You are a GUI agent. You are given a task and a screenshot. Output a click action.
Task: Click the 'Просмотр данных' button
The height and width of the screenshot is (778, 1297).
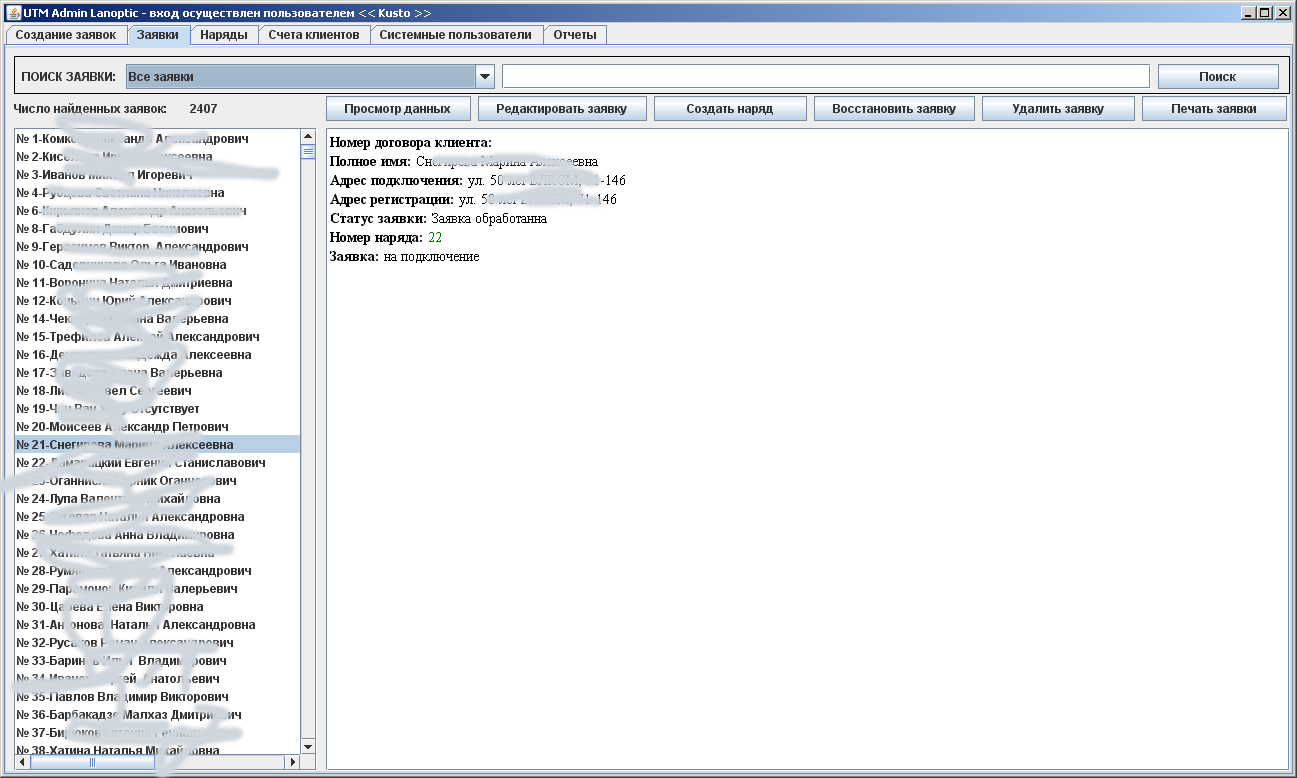tap(398, 109)
